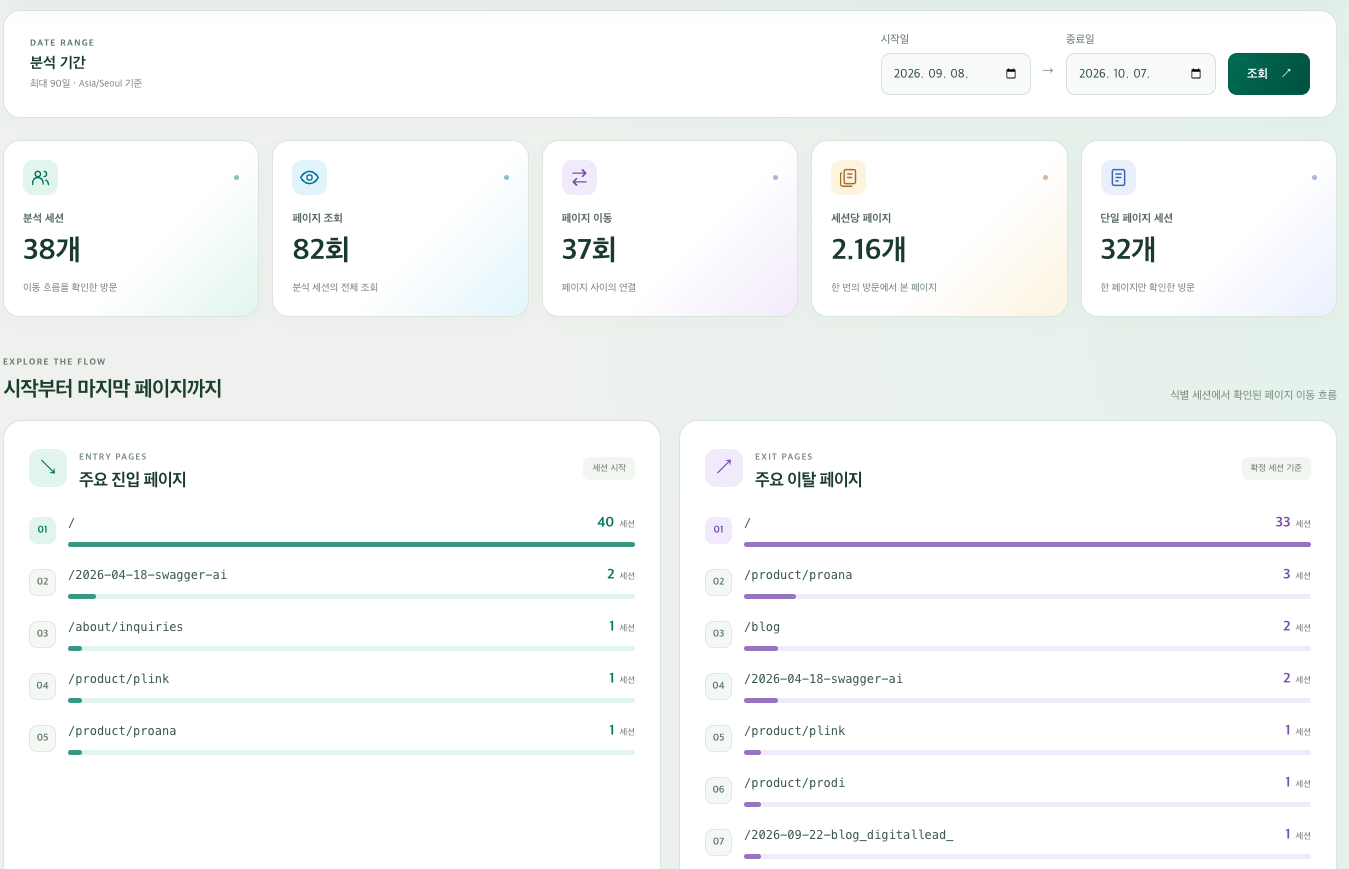Viewport: 1349px width, 869px height.
Task: Click the 주요 진입 페이지 title
Action: (x=133, y=479)
